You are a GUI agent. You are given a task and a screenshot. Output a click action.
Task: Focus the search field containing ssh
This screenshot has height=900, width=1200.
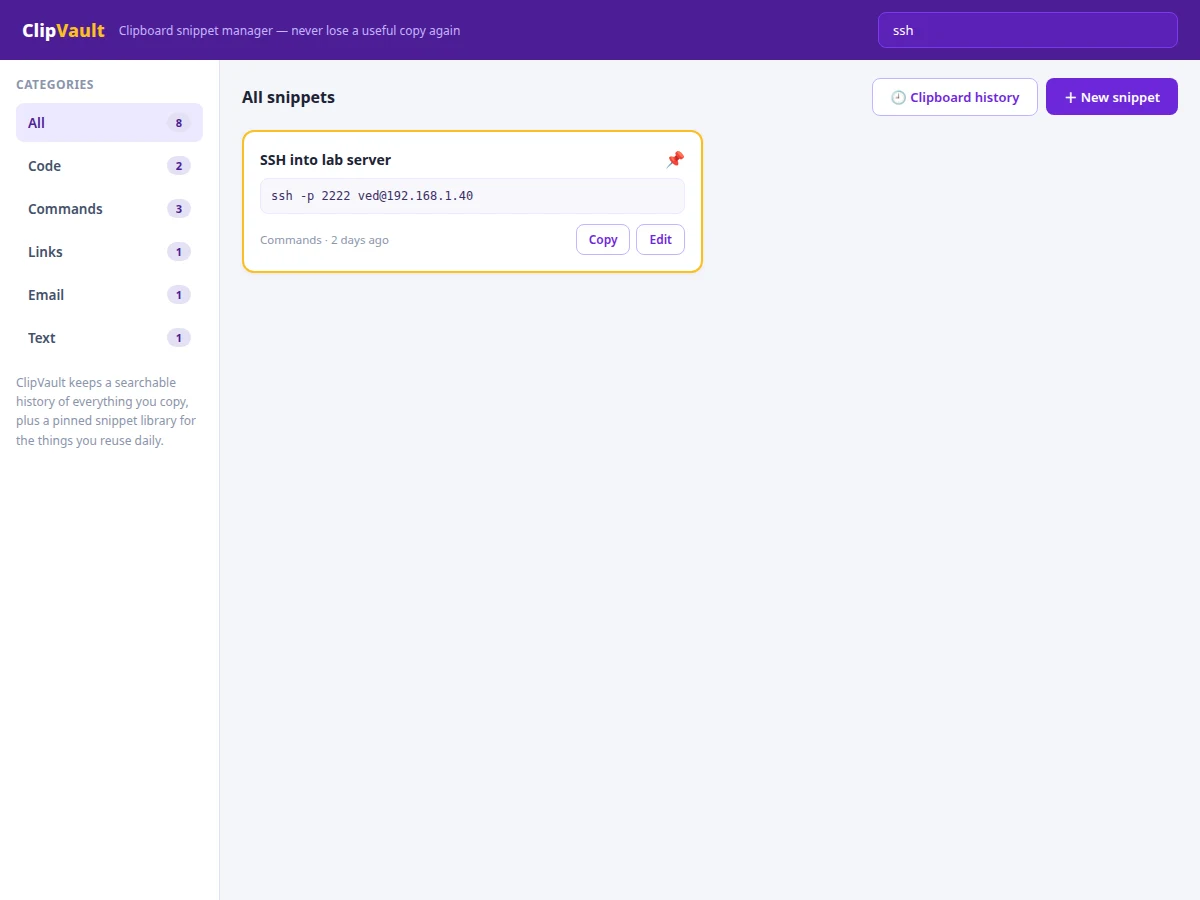pyautogui.click(x=1028, y=30)
